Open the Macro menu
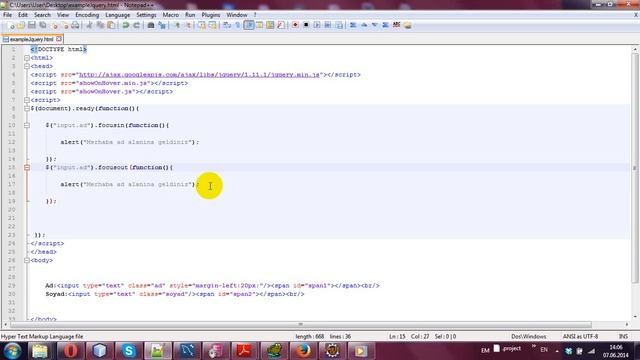Viewport: 640px width, 360px height. (171, 15)
